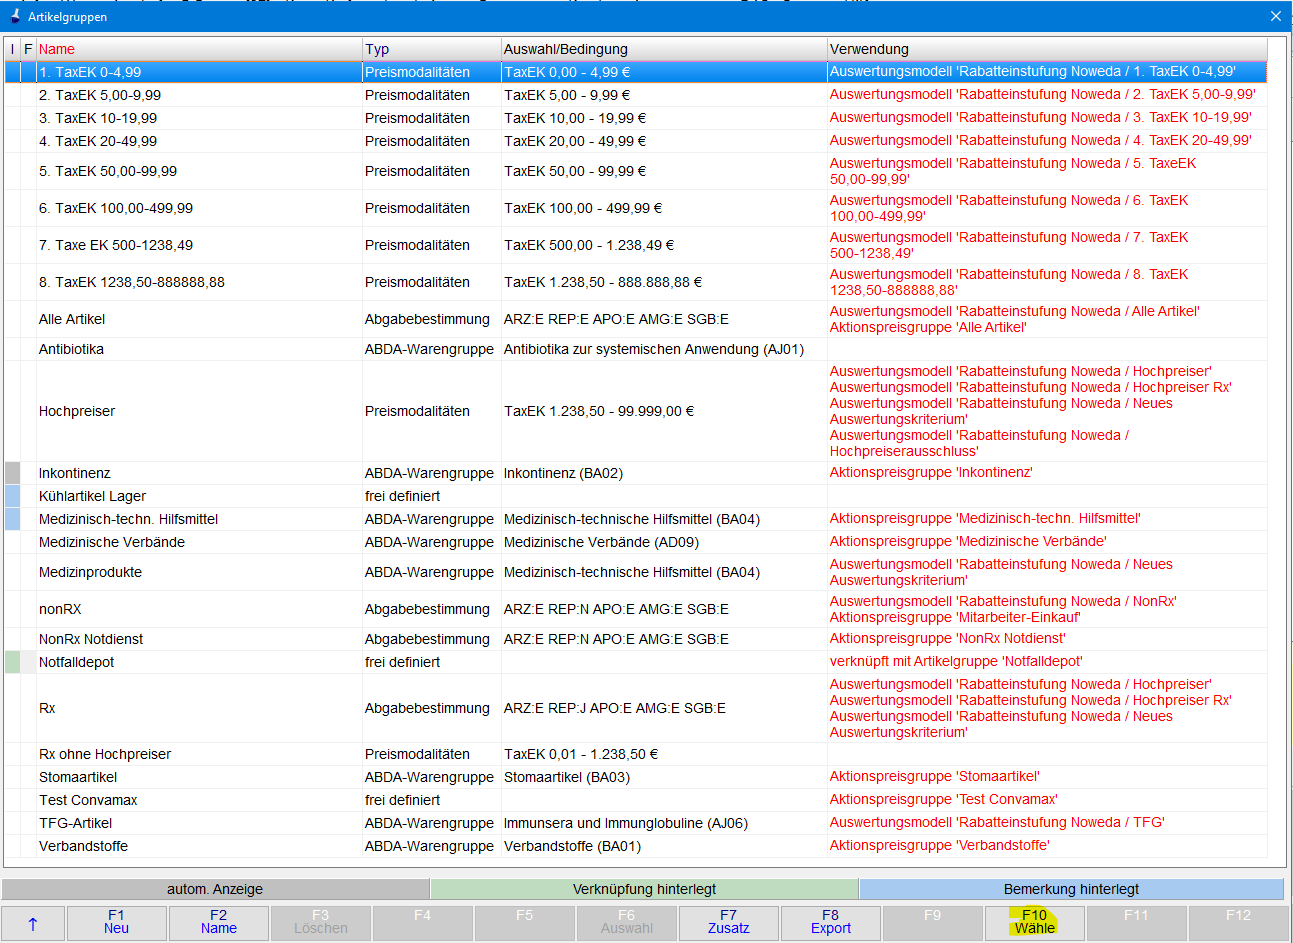Sort by the Name column header
This screenshot has width=1293, height=943.
[x=199, y=49]
